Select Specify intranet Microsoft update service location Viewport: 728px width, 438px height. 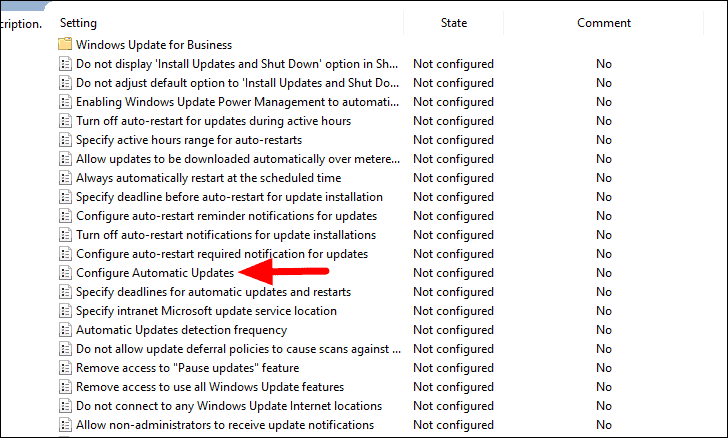click(206, 311)
